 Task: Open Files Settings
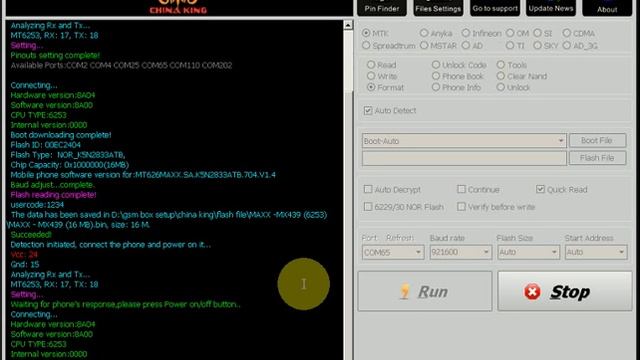[x=438, y=8]
